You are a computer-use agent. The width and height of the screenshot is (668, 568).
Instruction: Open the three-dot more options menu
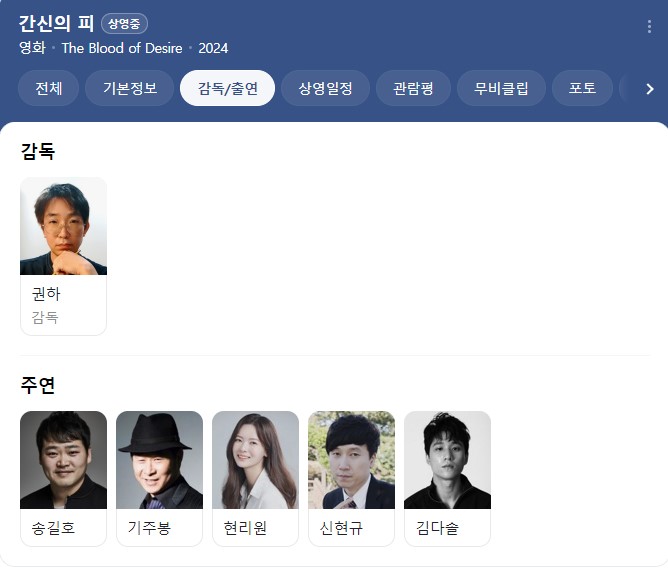click(649, 26)
